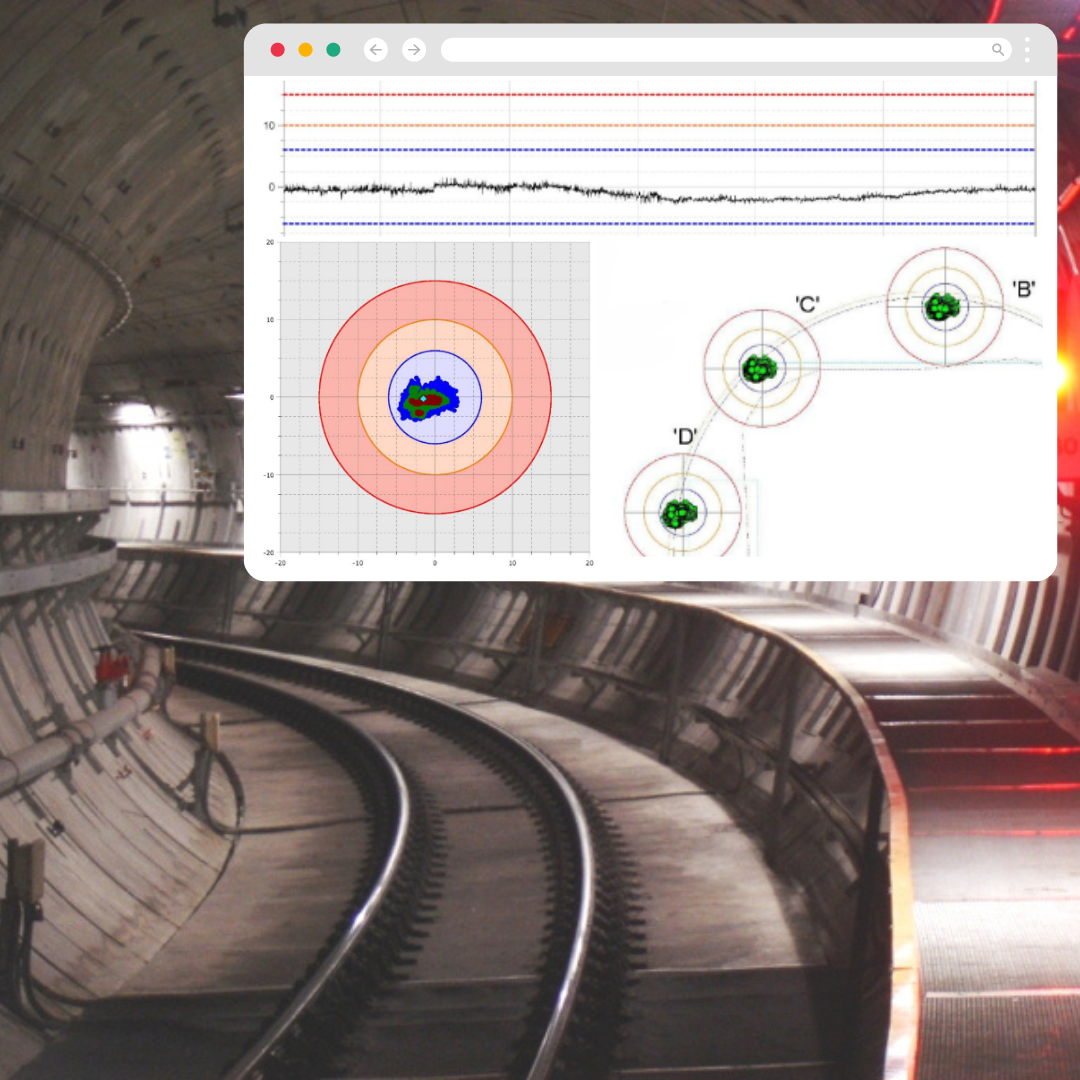Viewport: 1080px width, 1080px height.
Task: Click the yellow window control dot
Action: (306, 50)
